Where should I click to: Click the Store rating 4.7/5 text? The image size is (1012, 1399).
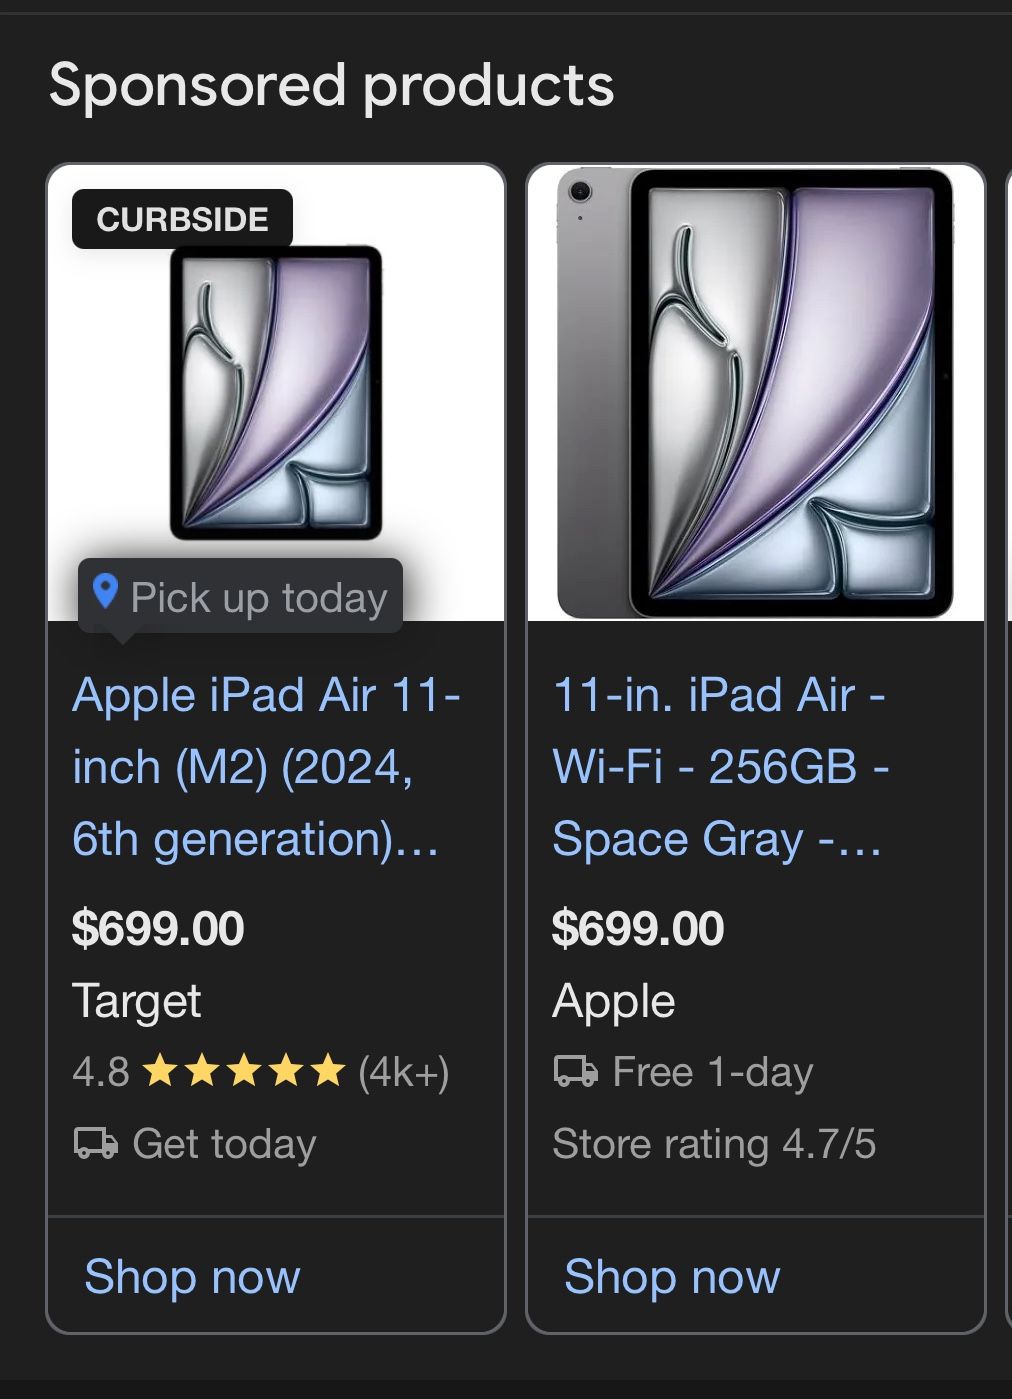716,1144
